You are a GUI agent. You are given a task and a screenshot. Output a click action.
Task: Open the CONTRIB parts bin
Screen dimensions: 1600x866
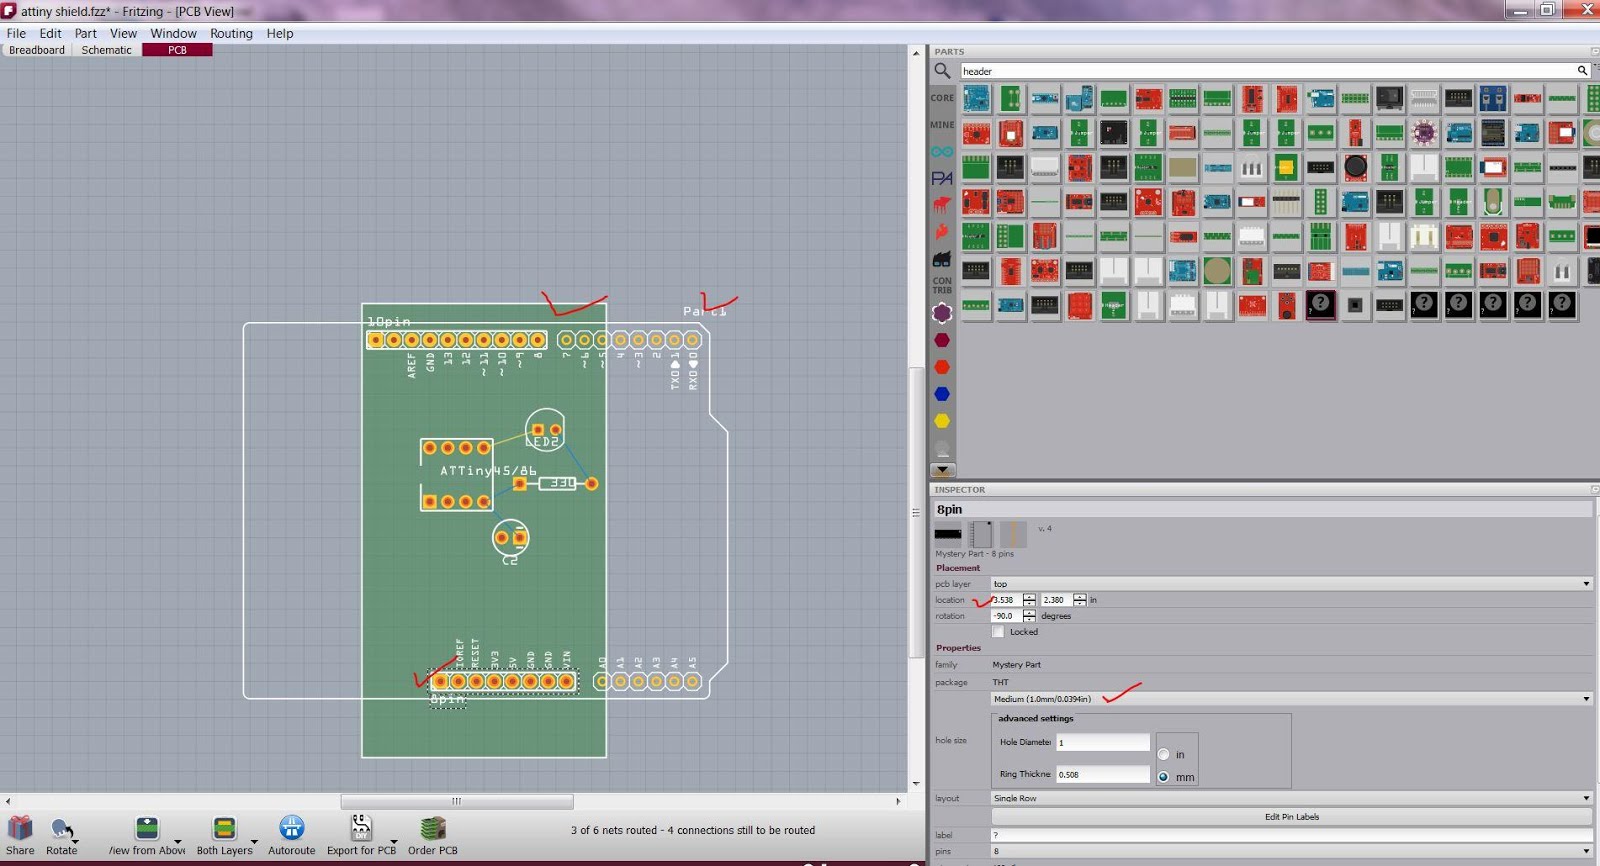pyautogui.click(x=942, y=286)
